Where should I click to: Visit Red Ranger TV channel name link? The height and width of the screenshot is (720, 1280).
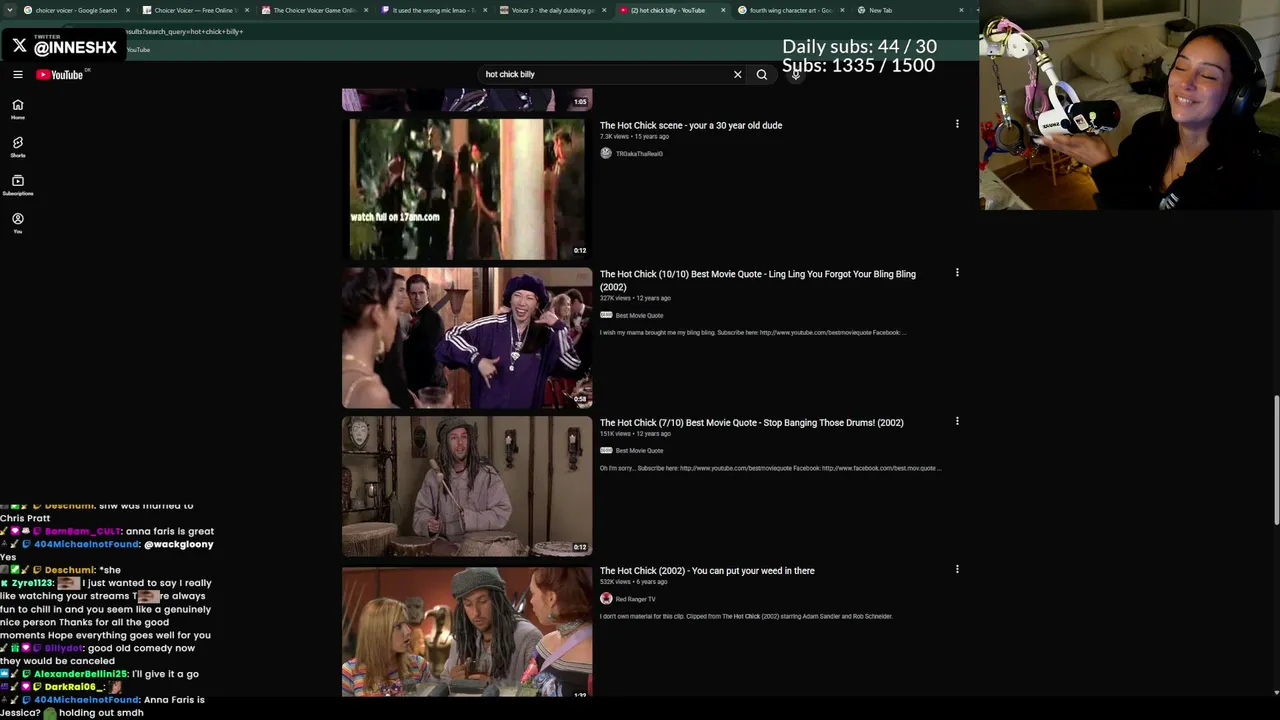tap(636, 599)
